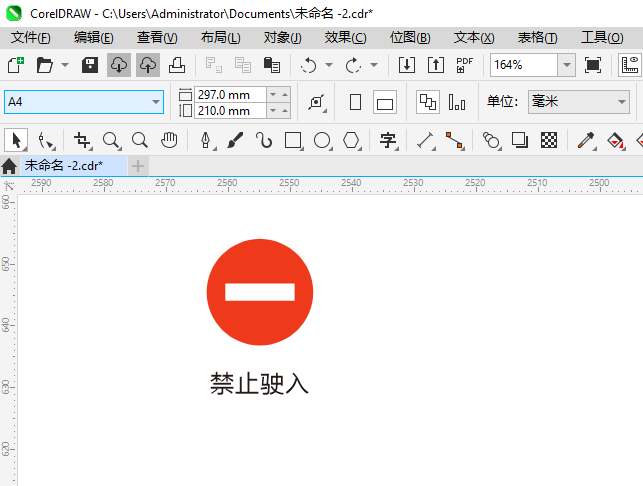This screenshot has width=643, height=486.
Task: Open the 查看(V) menu
Action: tap(157, 38)
